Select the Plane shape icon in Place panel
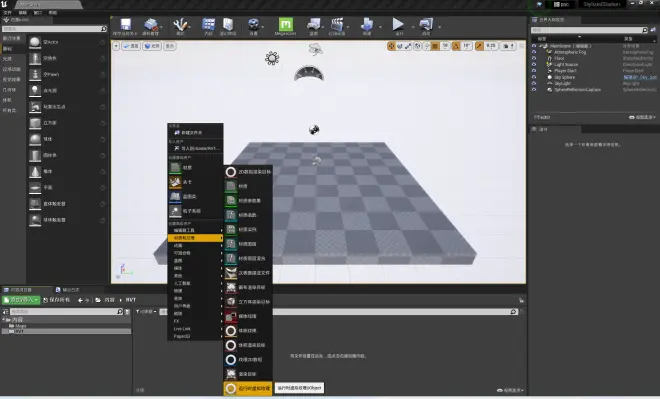The height and width of the screenshot is (399, 660). pos(35,188)
